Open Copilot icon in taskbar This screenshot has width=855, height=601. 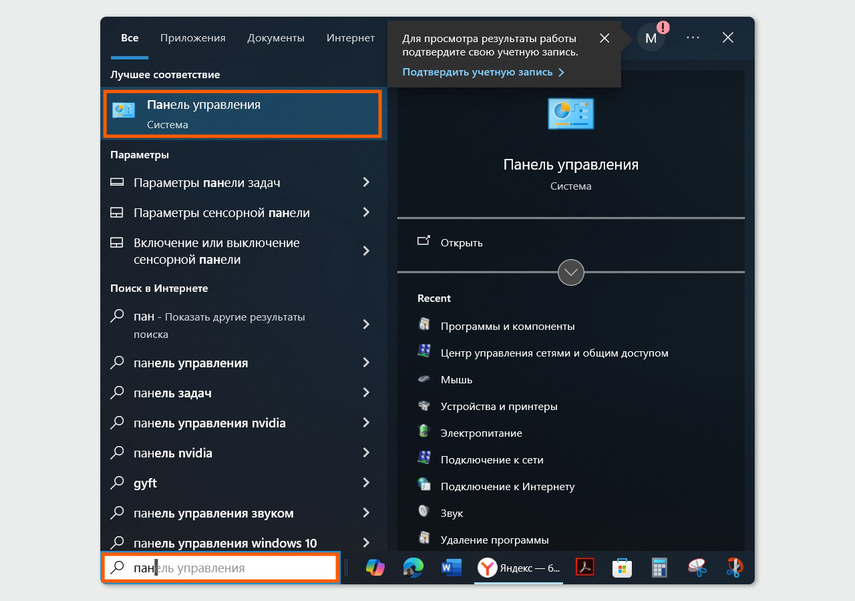375,568
